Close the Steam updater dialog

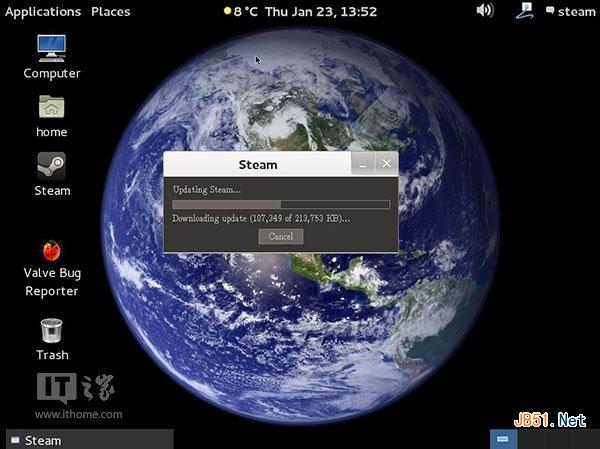pos(386,164)
